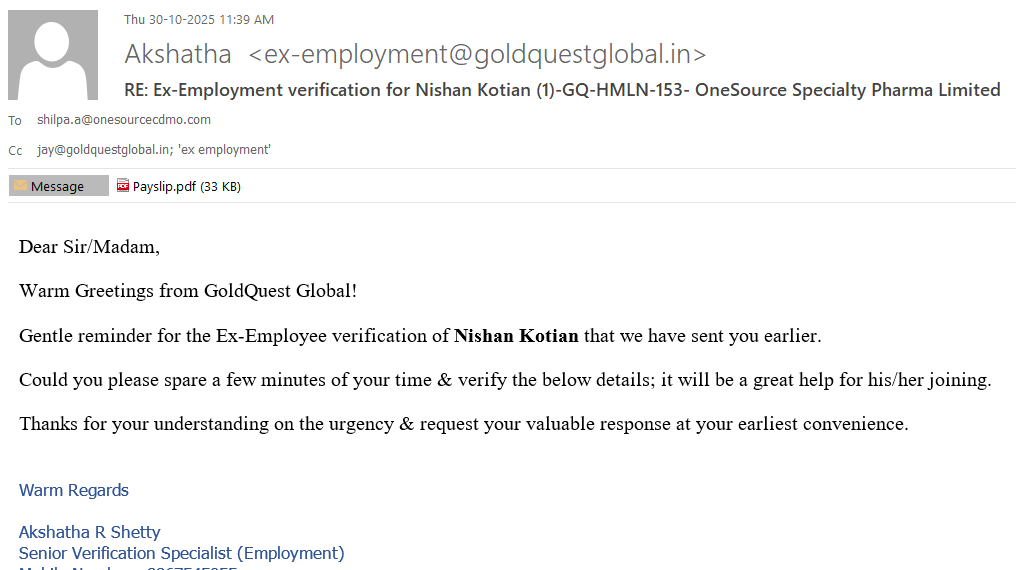Click the "Dear Sir/Madam," greeting line

pos(89,247)
